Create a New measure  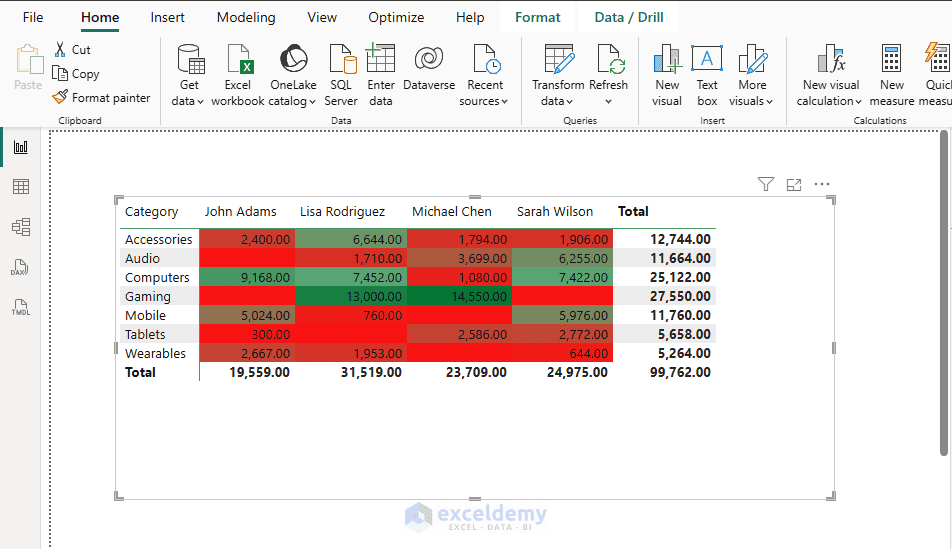point(891,76)
